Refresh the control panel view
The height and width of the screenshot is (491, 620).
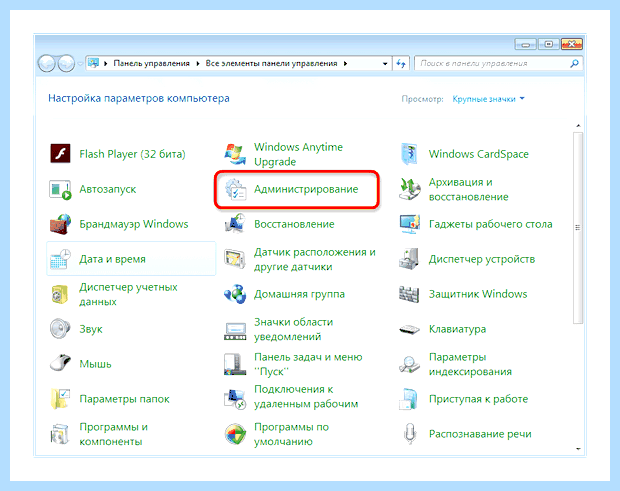401,64
